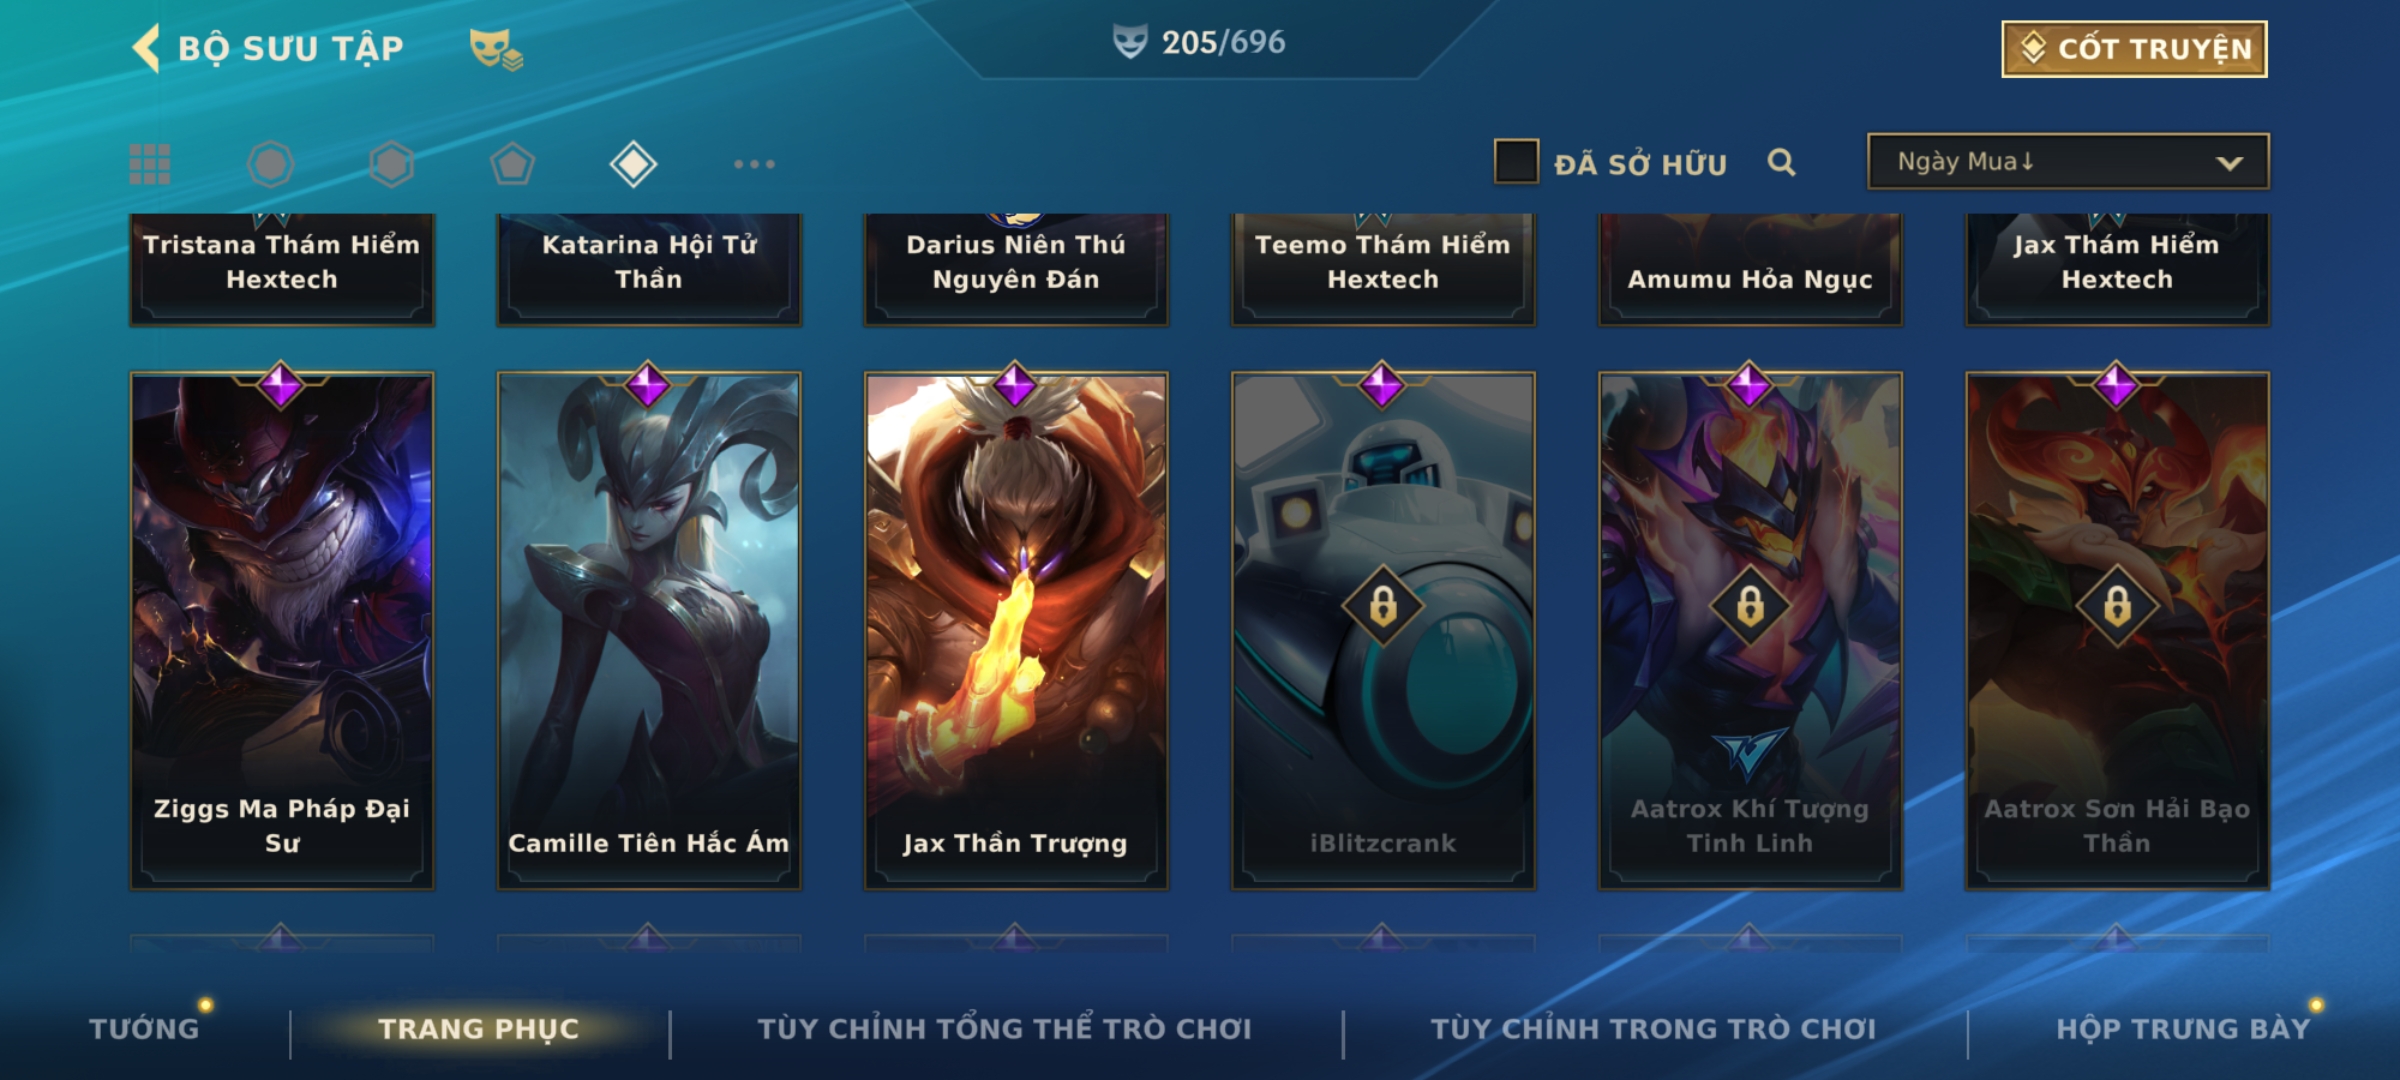Open the Cốt Truyện button

[x=2134, y=48]
